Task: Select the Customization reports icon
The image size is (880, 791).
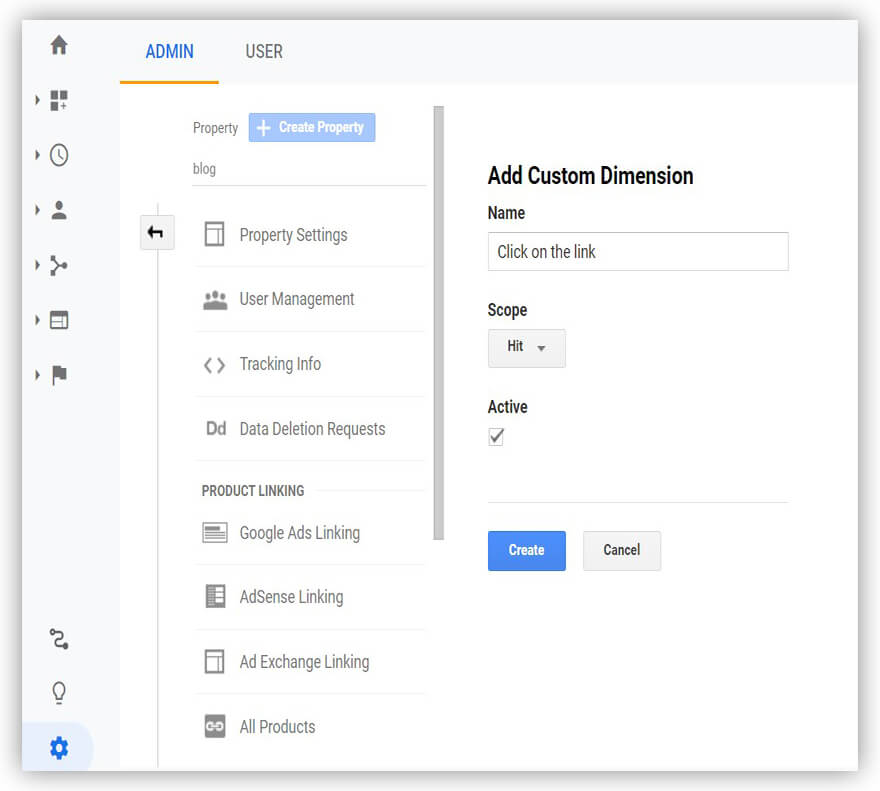Action: tap(58, 101)
